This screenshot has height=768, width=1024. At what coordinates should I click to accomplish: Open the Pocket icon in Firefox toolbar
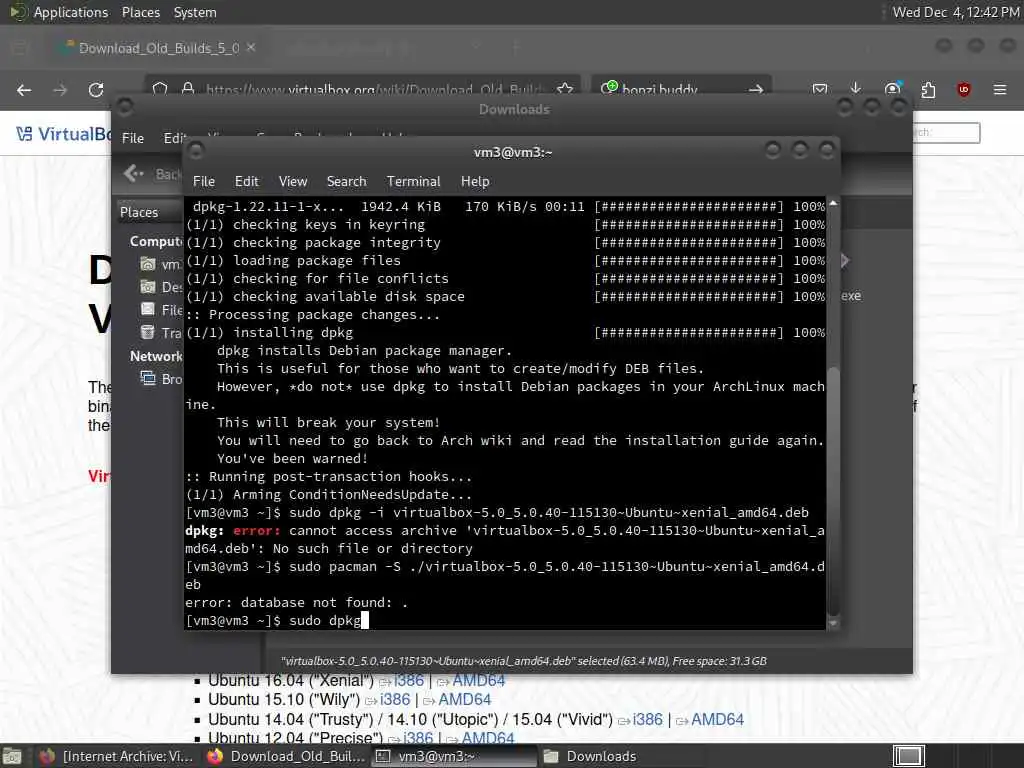click(x=820, y=89)
